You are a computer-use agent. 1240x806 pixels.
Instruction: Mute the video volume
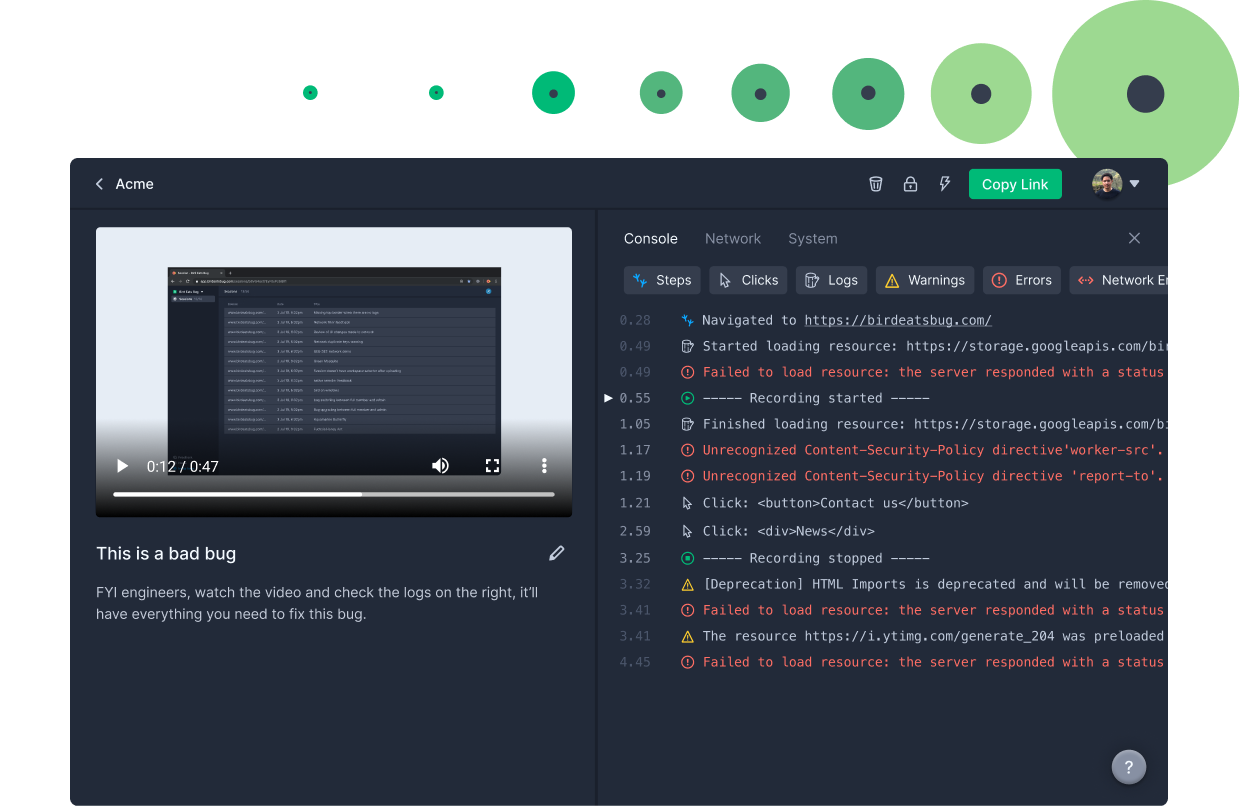coord(440,465)
